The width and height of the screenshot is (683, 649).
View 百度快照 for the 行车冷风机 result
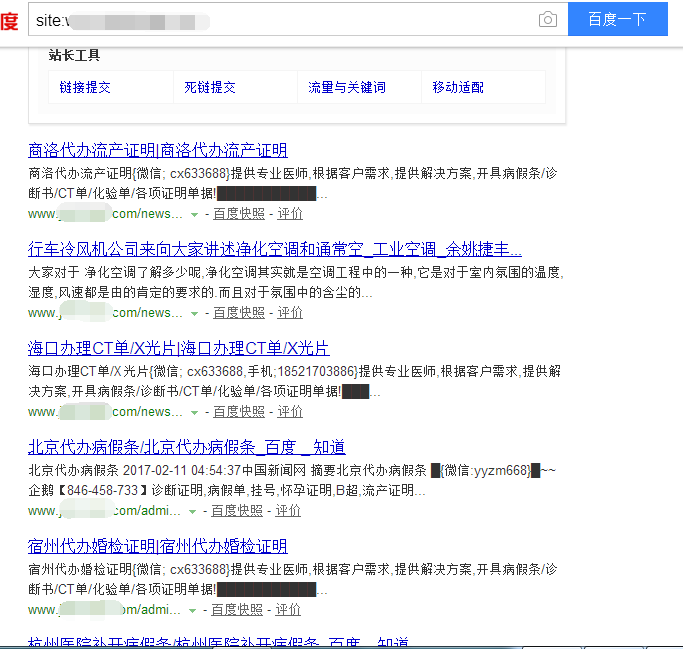[x=239, y=313]
